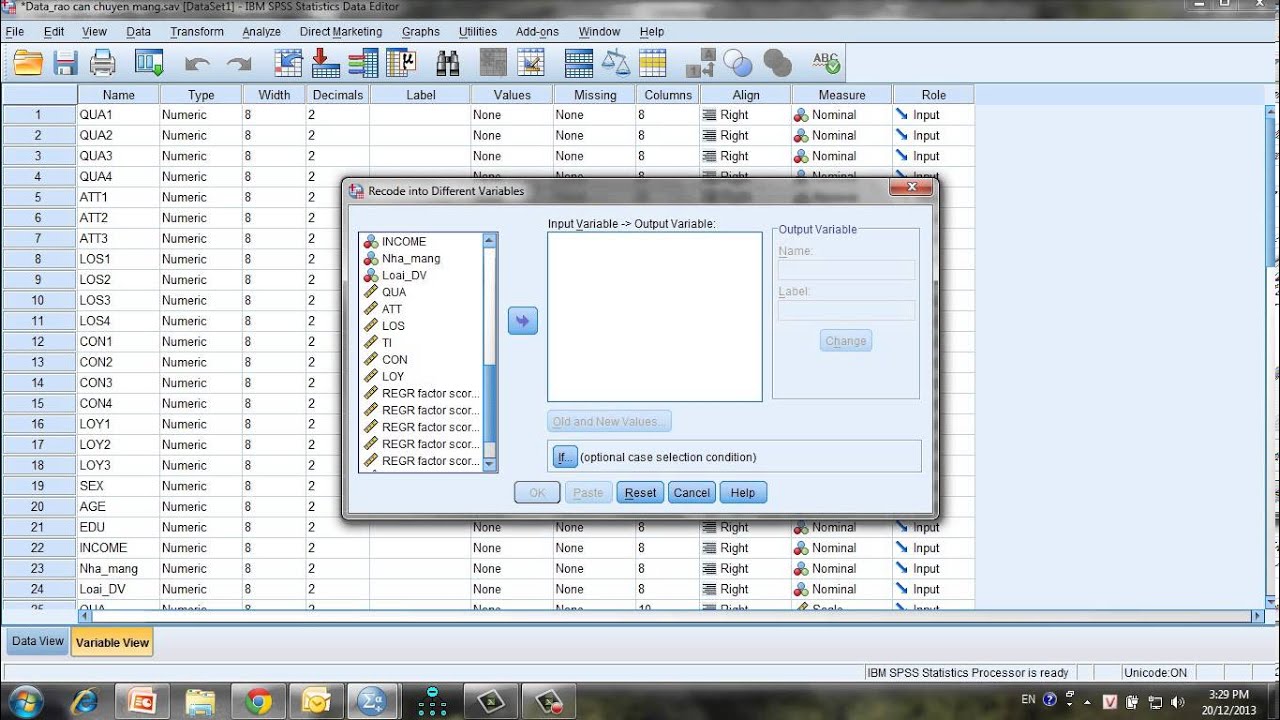The width and height of the screenshot is (1280, 720).
Task: Click the Weight cases scale icon
Action: 616,63
